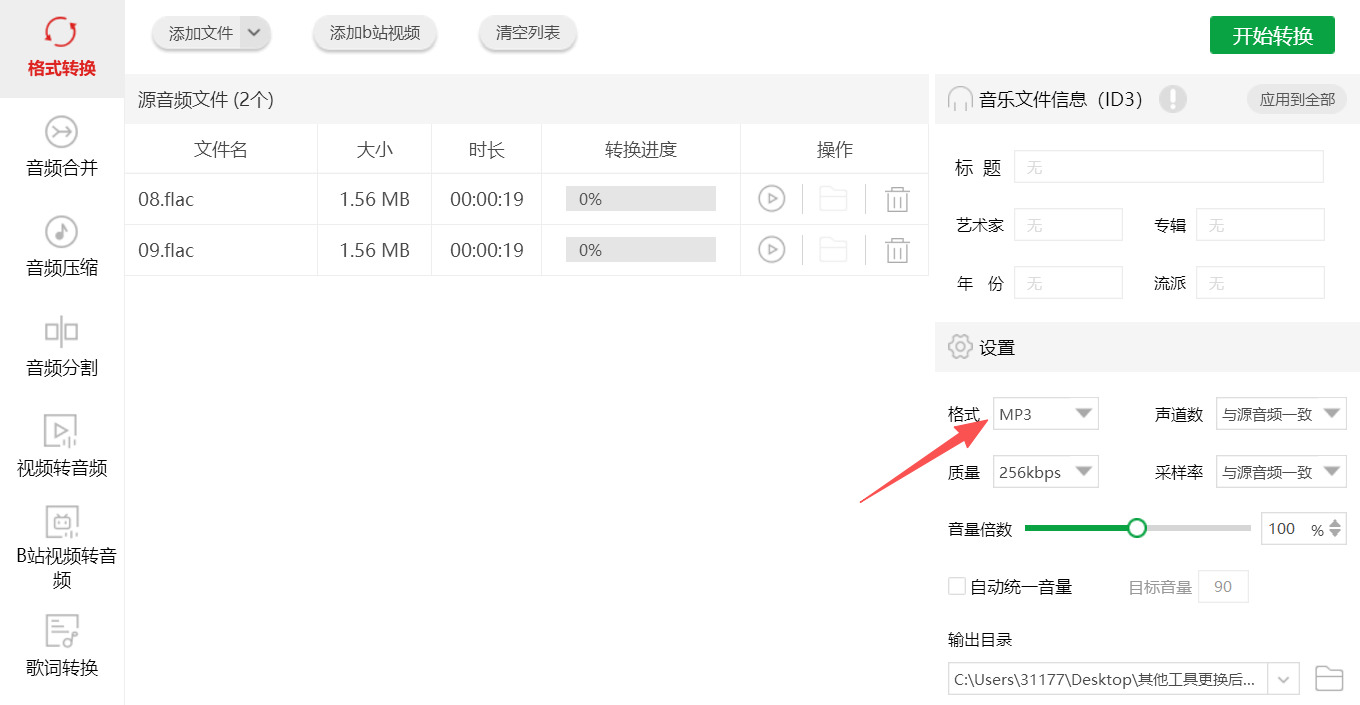Open the 添加文件 dropdown arrow
The image size is (1360, 705).
point(254,33)
